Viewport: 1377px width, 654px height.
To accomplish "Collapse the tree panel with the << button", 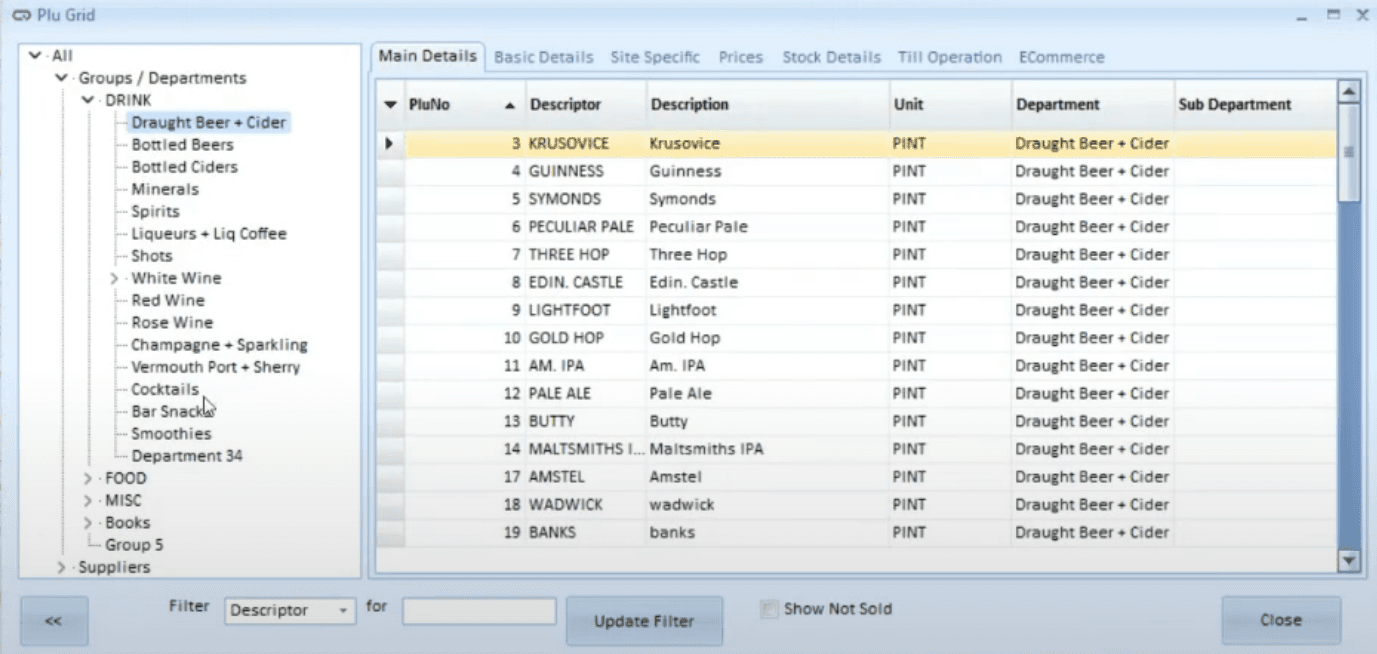I will point(53,620).
